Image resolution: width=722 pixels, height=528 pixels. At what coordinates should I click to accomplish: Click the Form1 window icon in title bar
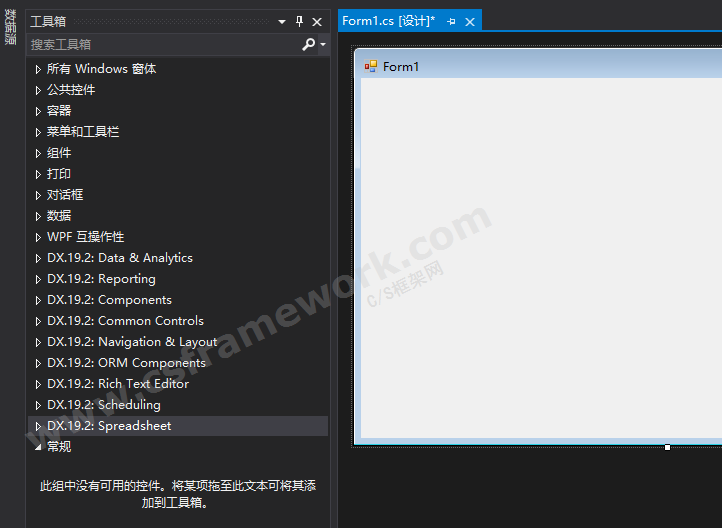(371, 66)
